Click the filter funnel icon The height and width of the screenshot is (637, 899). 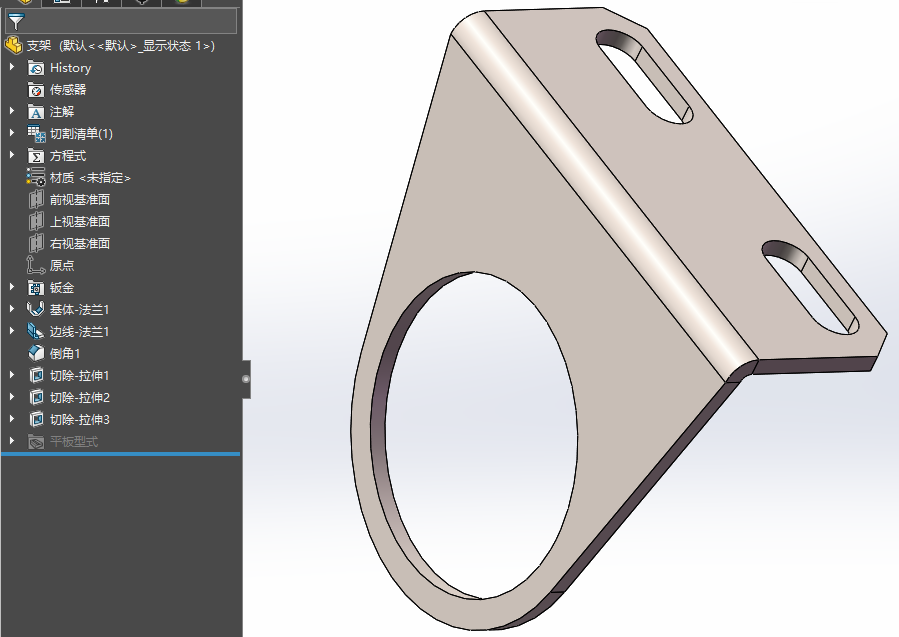point(16,22)
